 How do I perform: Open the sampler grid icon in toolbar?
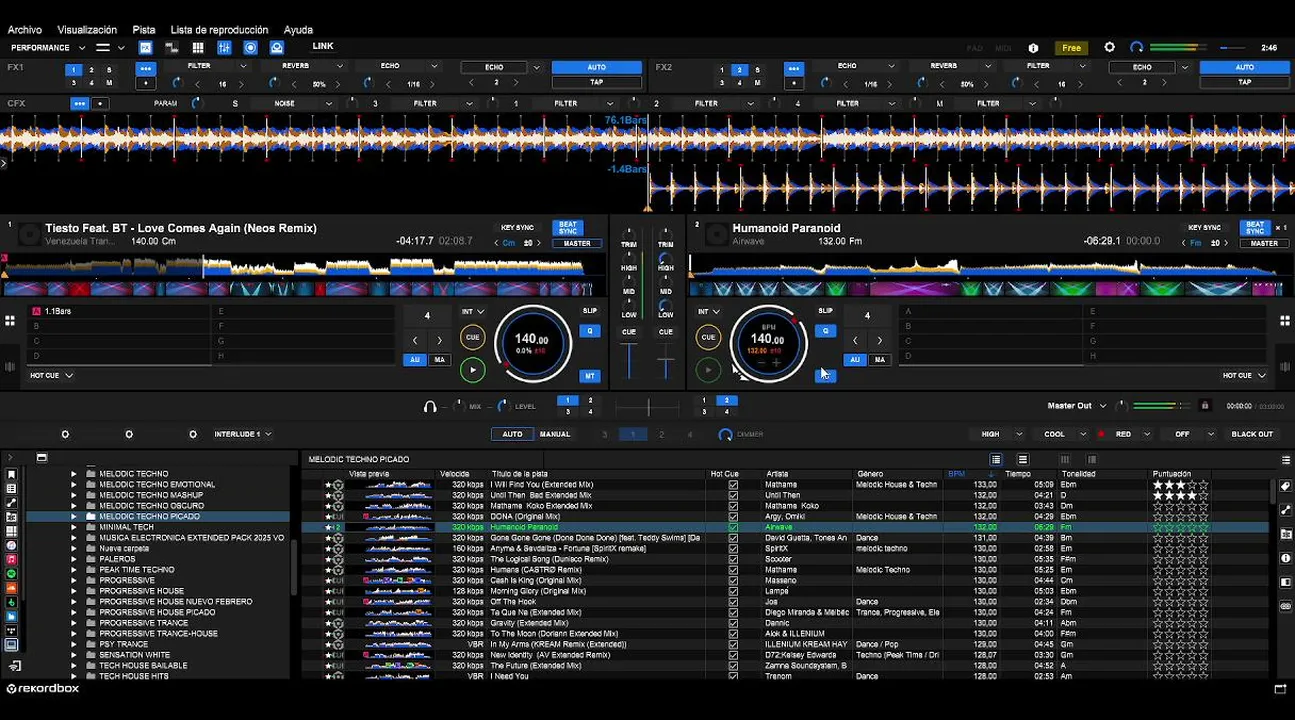click(198, 47)
